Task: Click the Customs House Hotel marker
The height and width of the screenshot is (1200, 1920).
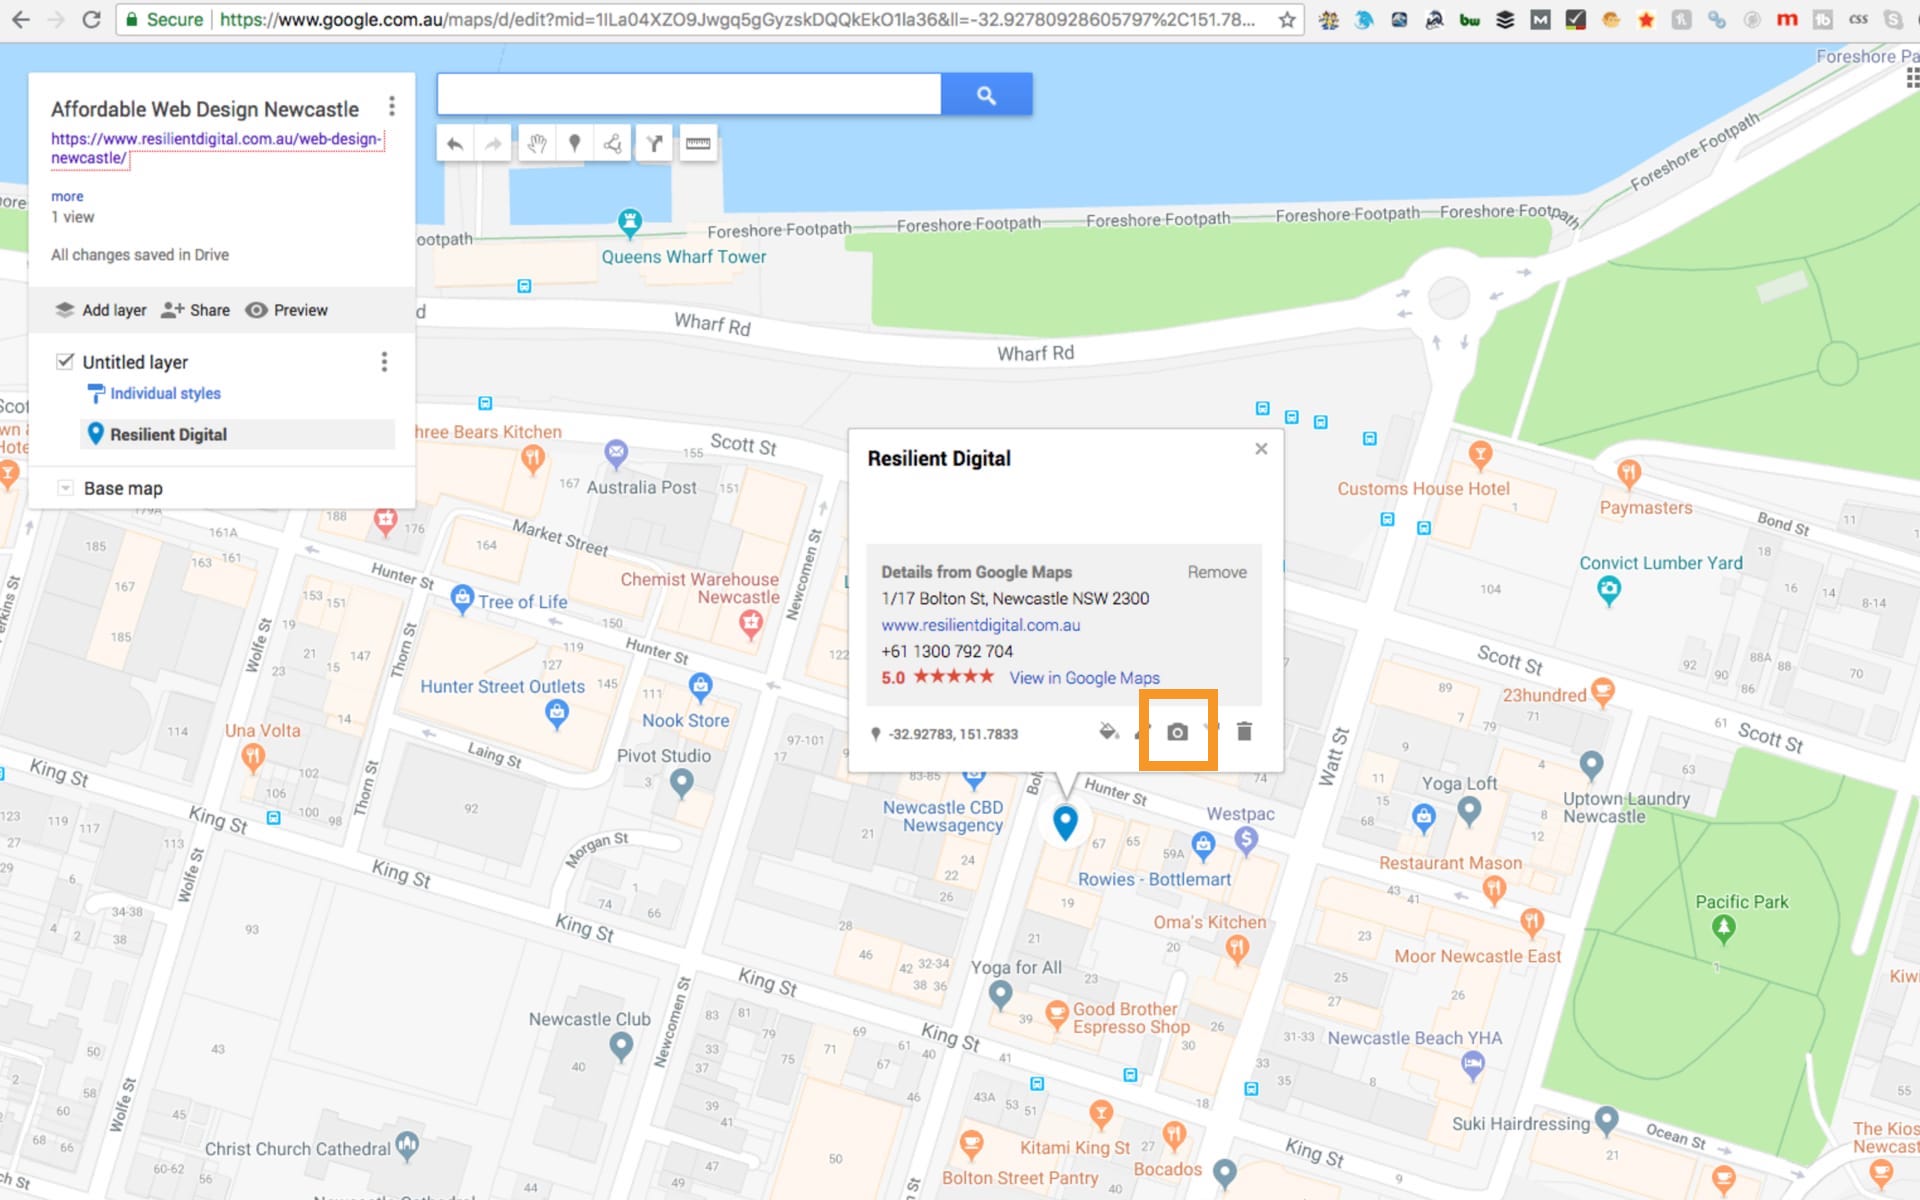Action: click(x=1480, y=455)
